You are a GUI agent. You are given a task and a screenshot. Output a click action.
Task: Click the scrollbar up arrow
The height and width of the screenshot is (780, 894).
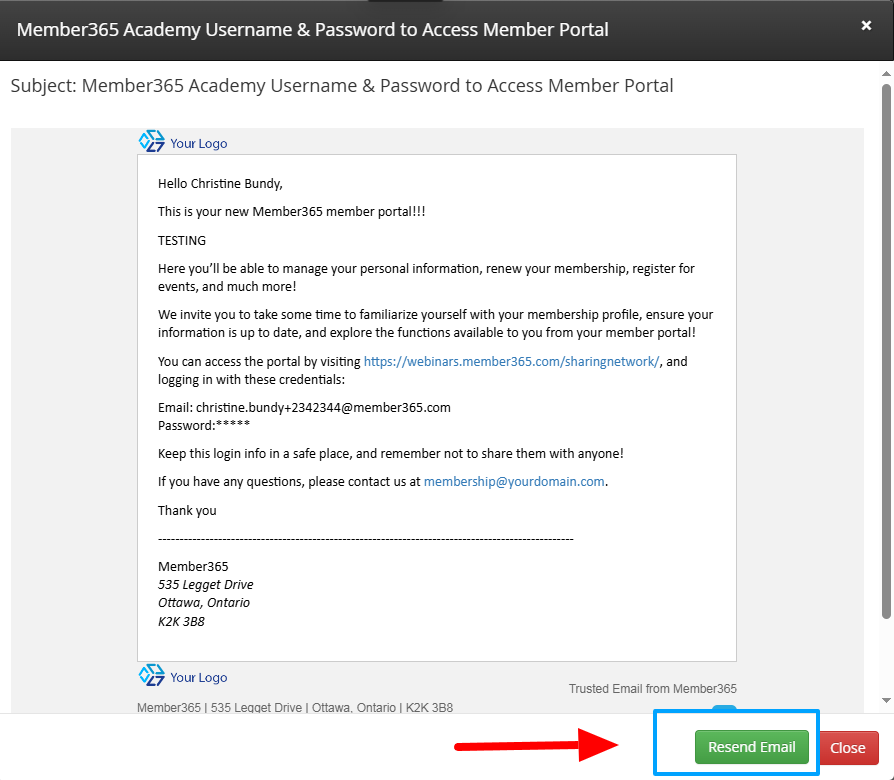click(x=886, y=74)
